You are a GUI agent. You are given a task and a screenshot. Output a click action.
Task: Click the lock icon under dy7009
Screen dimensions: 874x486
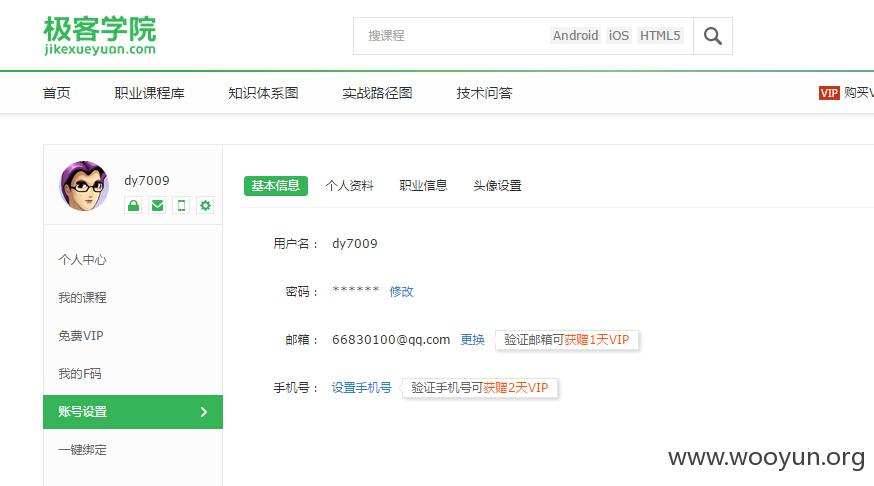tap(133, 206)
